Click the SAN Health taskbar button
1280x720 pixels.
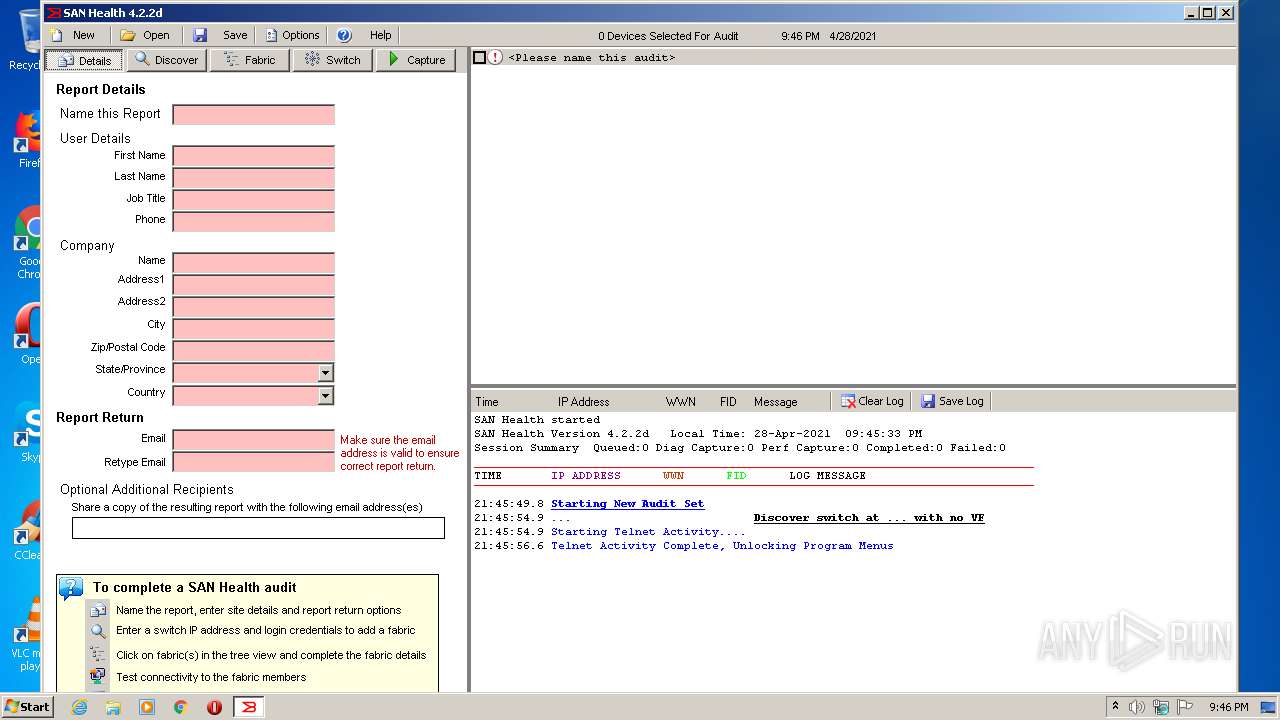249,707
